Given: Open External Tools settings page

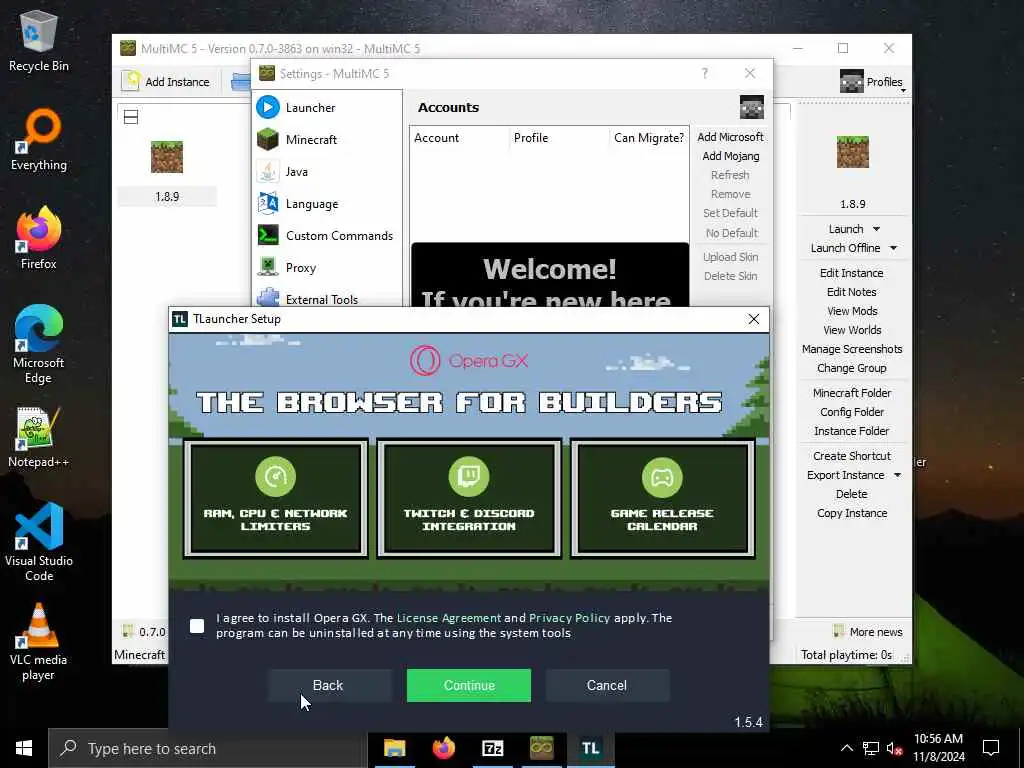Looking at the screenshot, I should click(x=327, y=298).
